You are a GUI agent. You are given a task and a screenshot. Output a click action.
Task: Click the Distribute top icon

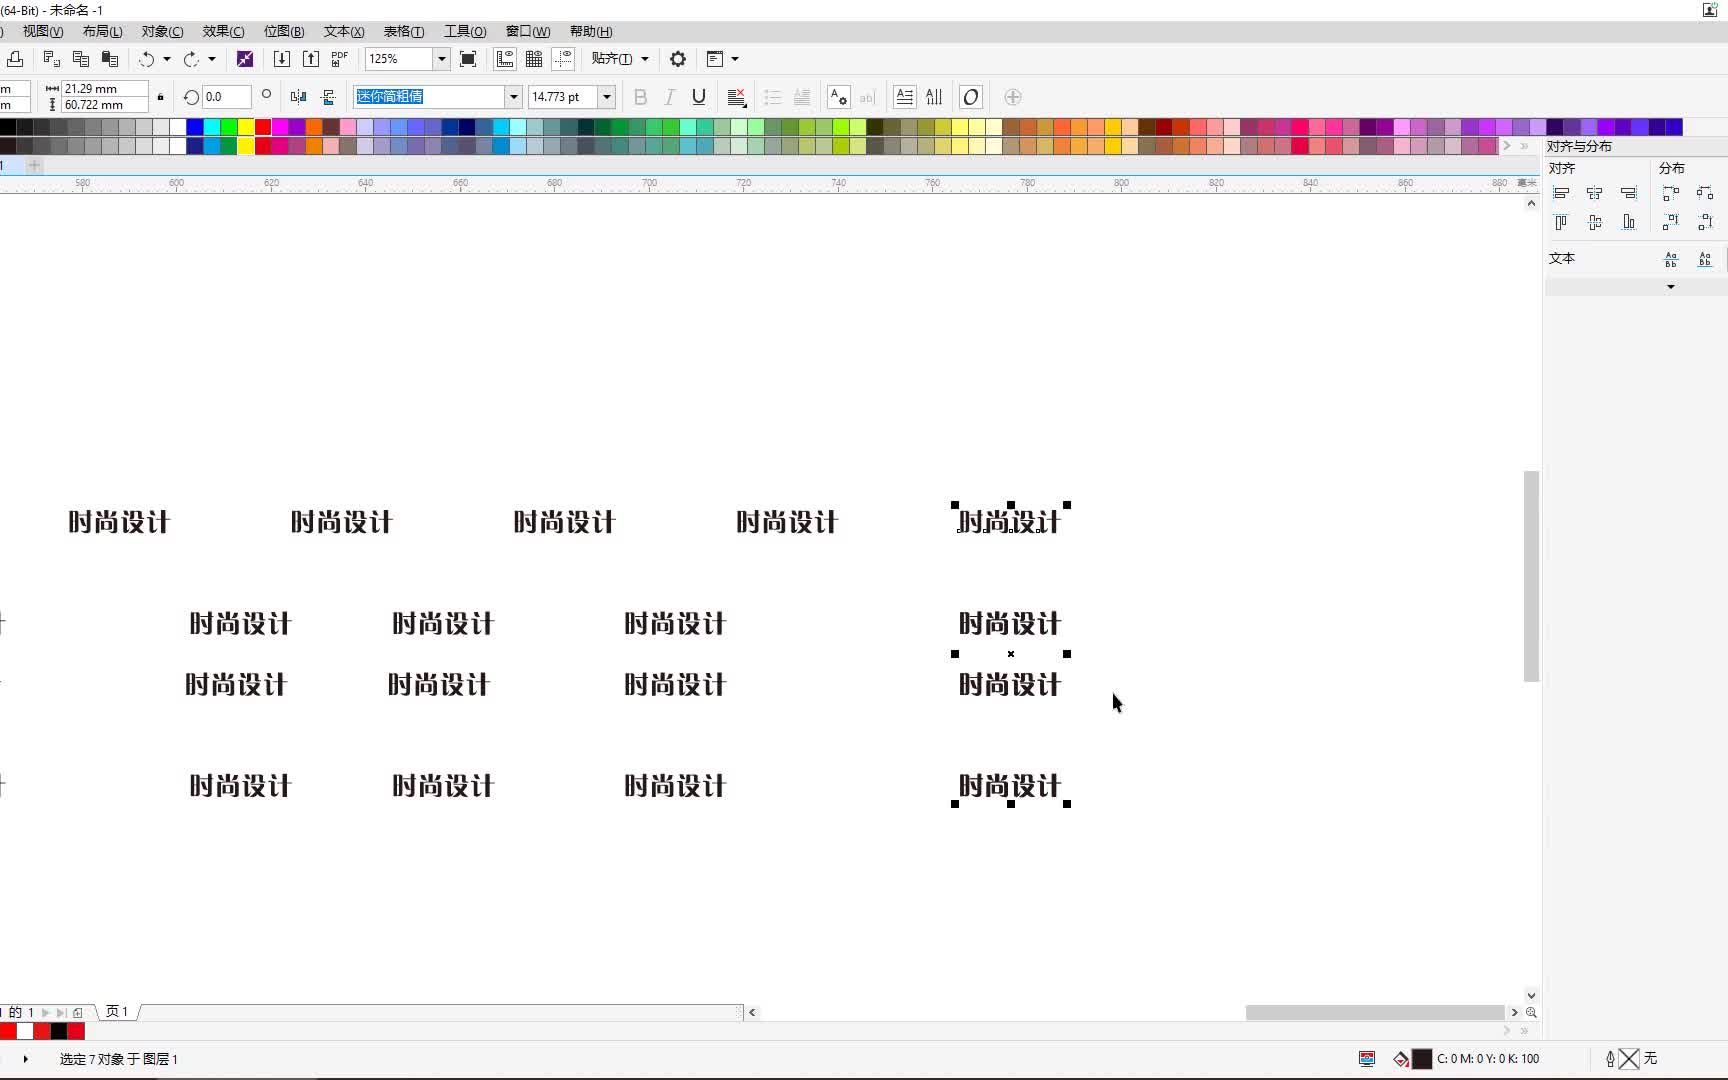pyautogui.click(x=1671, y=222)
